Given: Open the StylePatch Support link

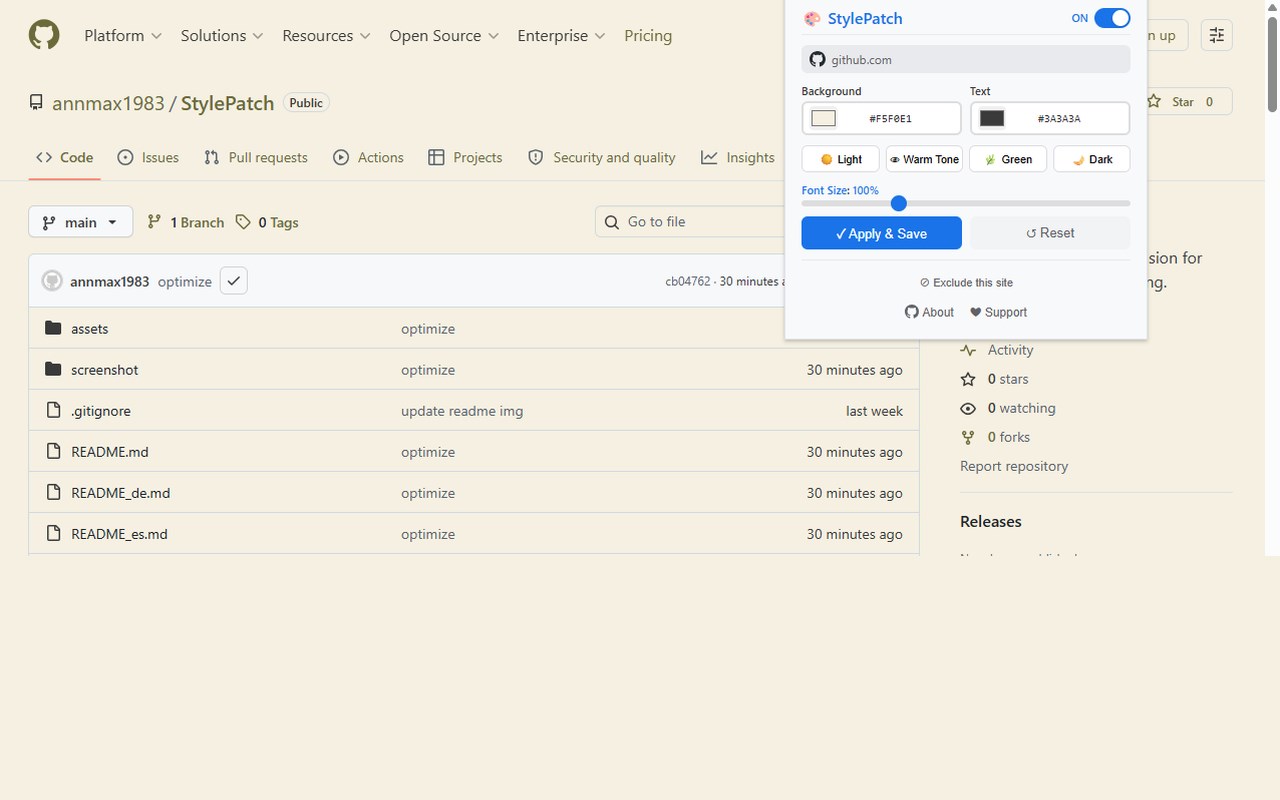Looking at the screenshot, I should 998,312.
